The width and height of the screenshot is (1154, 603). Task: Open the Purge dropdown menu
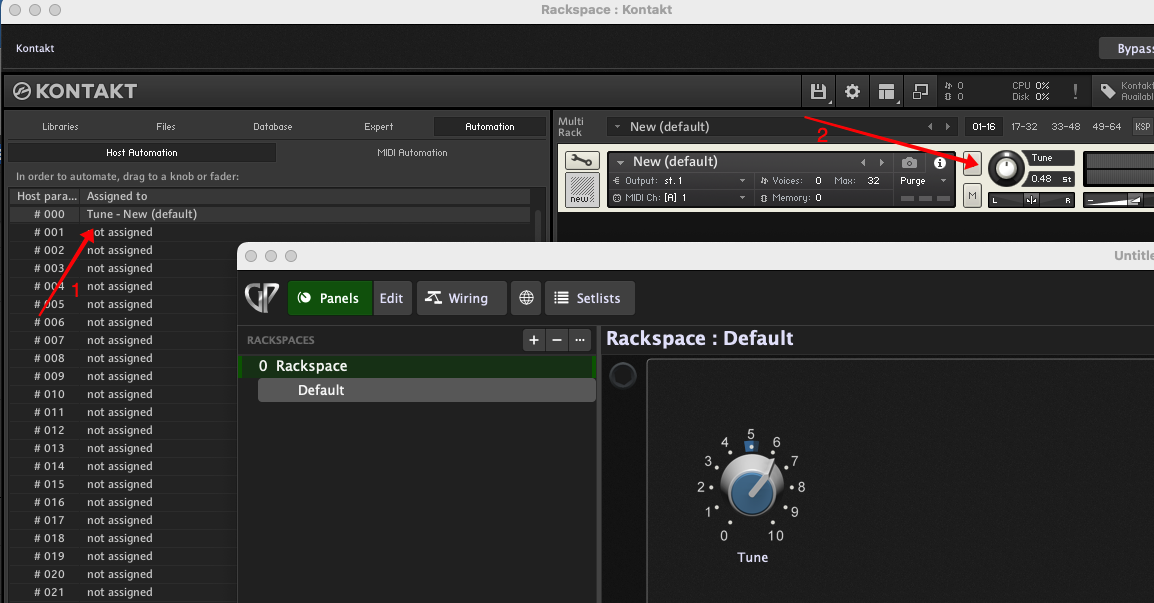coord(924,180)
